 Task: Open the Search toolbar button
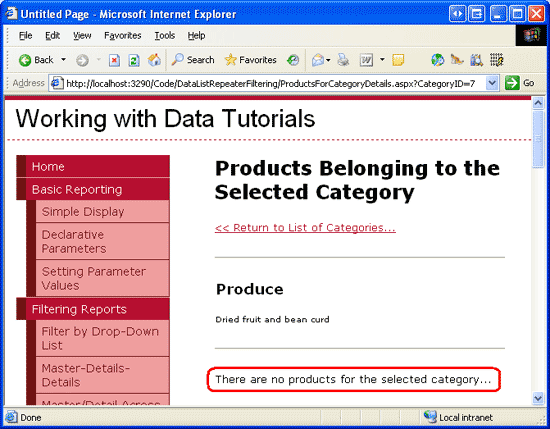[x=193, y=60]
